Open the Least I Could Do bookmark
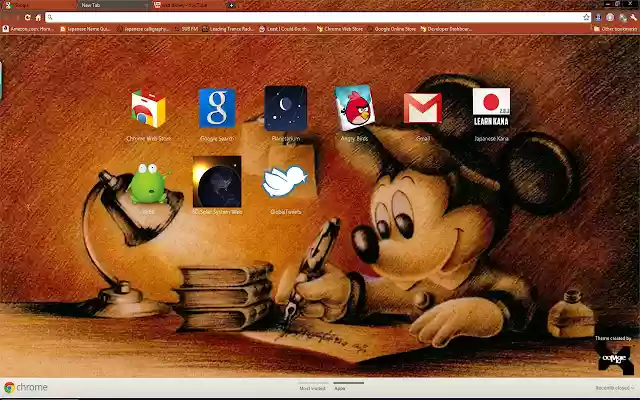This screenshot has width=640, height=400. click(285, 29)
